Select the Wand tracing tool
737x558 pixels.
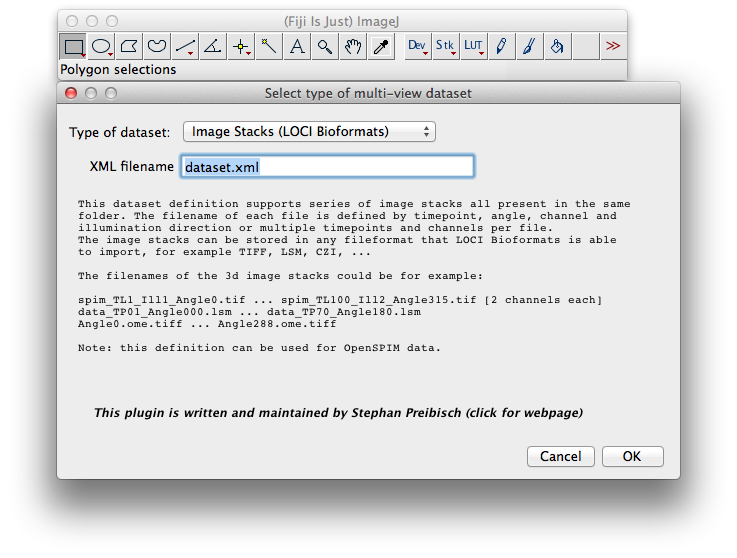coord(269,46)
